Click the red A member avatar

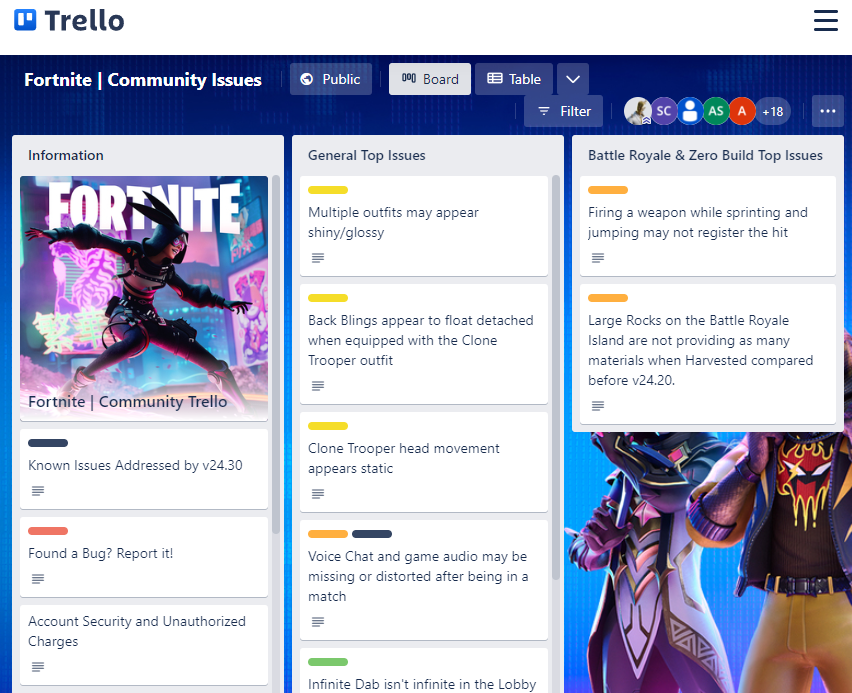[x=742, y=111]
